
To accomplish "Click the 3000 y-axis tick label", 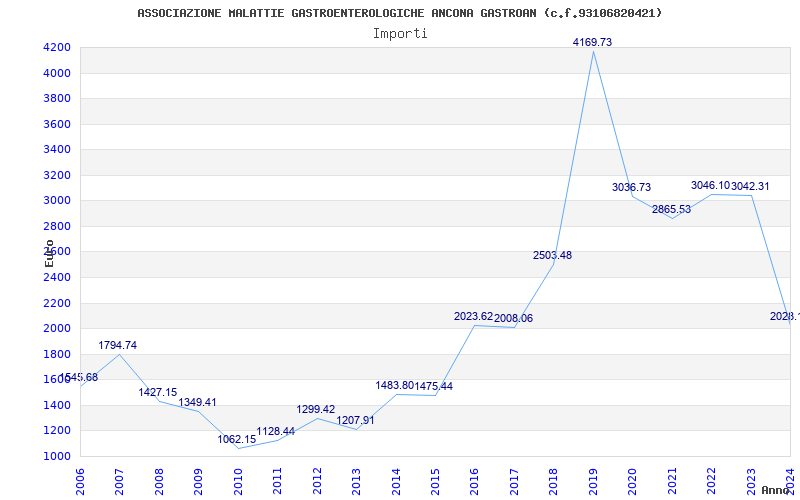I will pos(57,201).
